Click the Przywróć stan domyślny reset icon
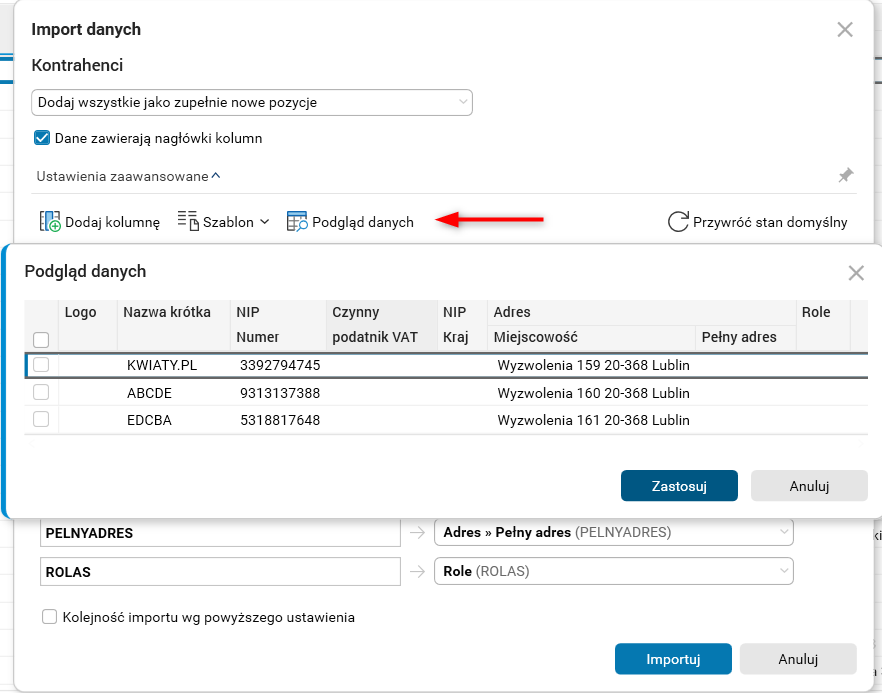This screenshot has height=693, width=882. [x=678, y=222]
